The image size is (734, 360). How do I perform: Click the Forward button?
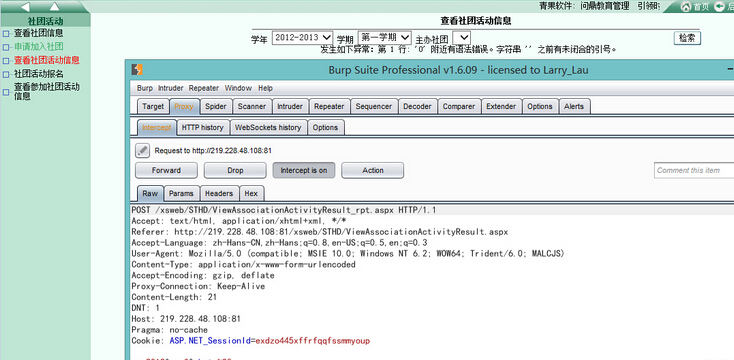coord(166,170)
